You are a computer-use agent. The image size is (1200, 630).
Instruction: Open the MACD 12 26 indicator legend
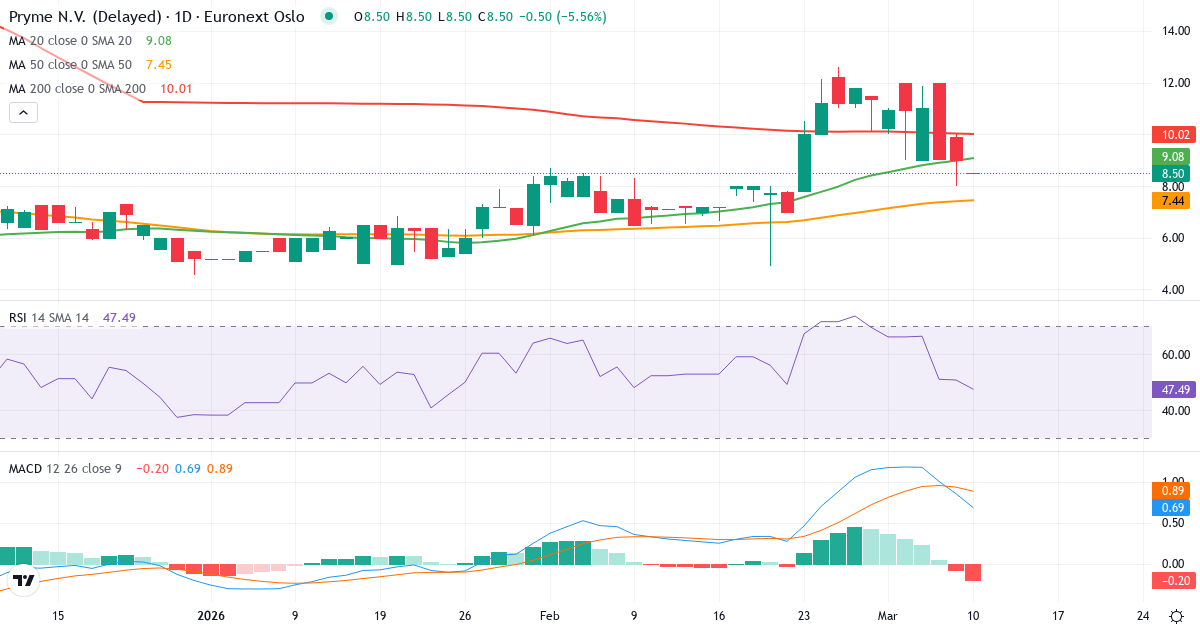click(x=65, y=468)
